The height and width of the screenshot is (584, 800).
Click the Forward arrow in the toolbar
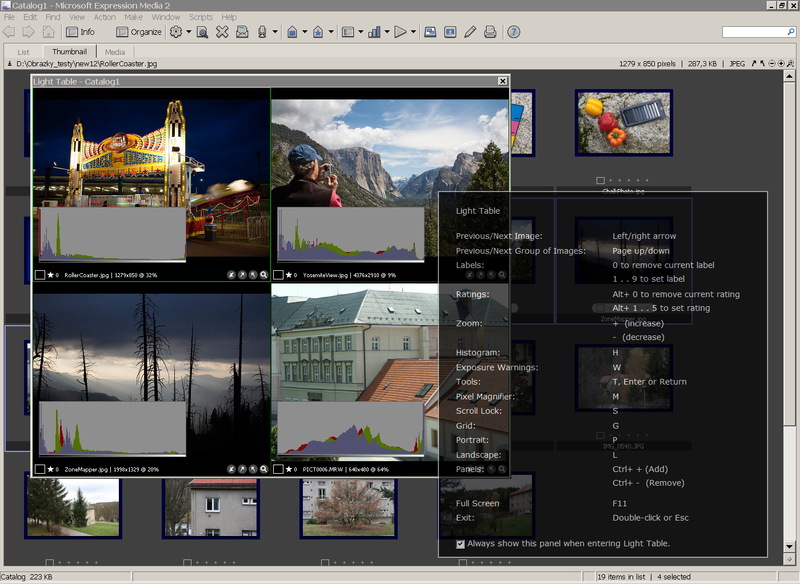click(x=28, y=32)
